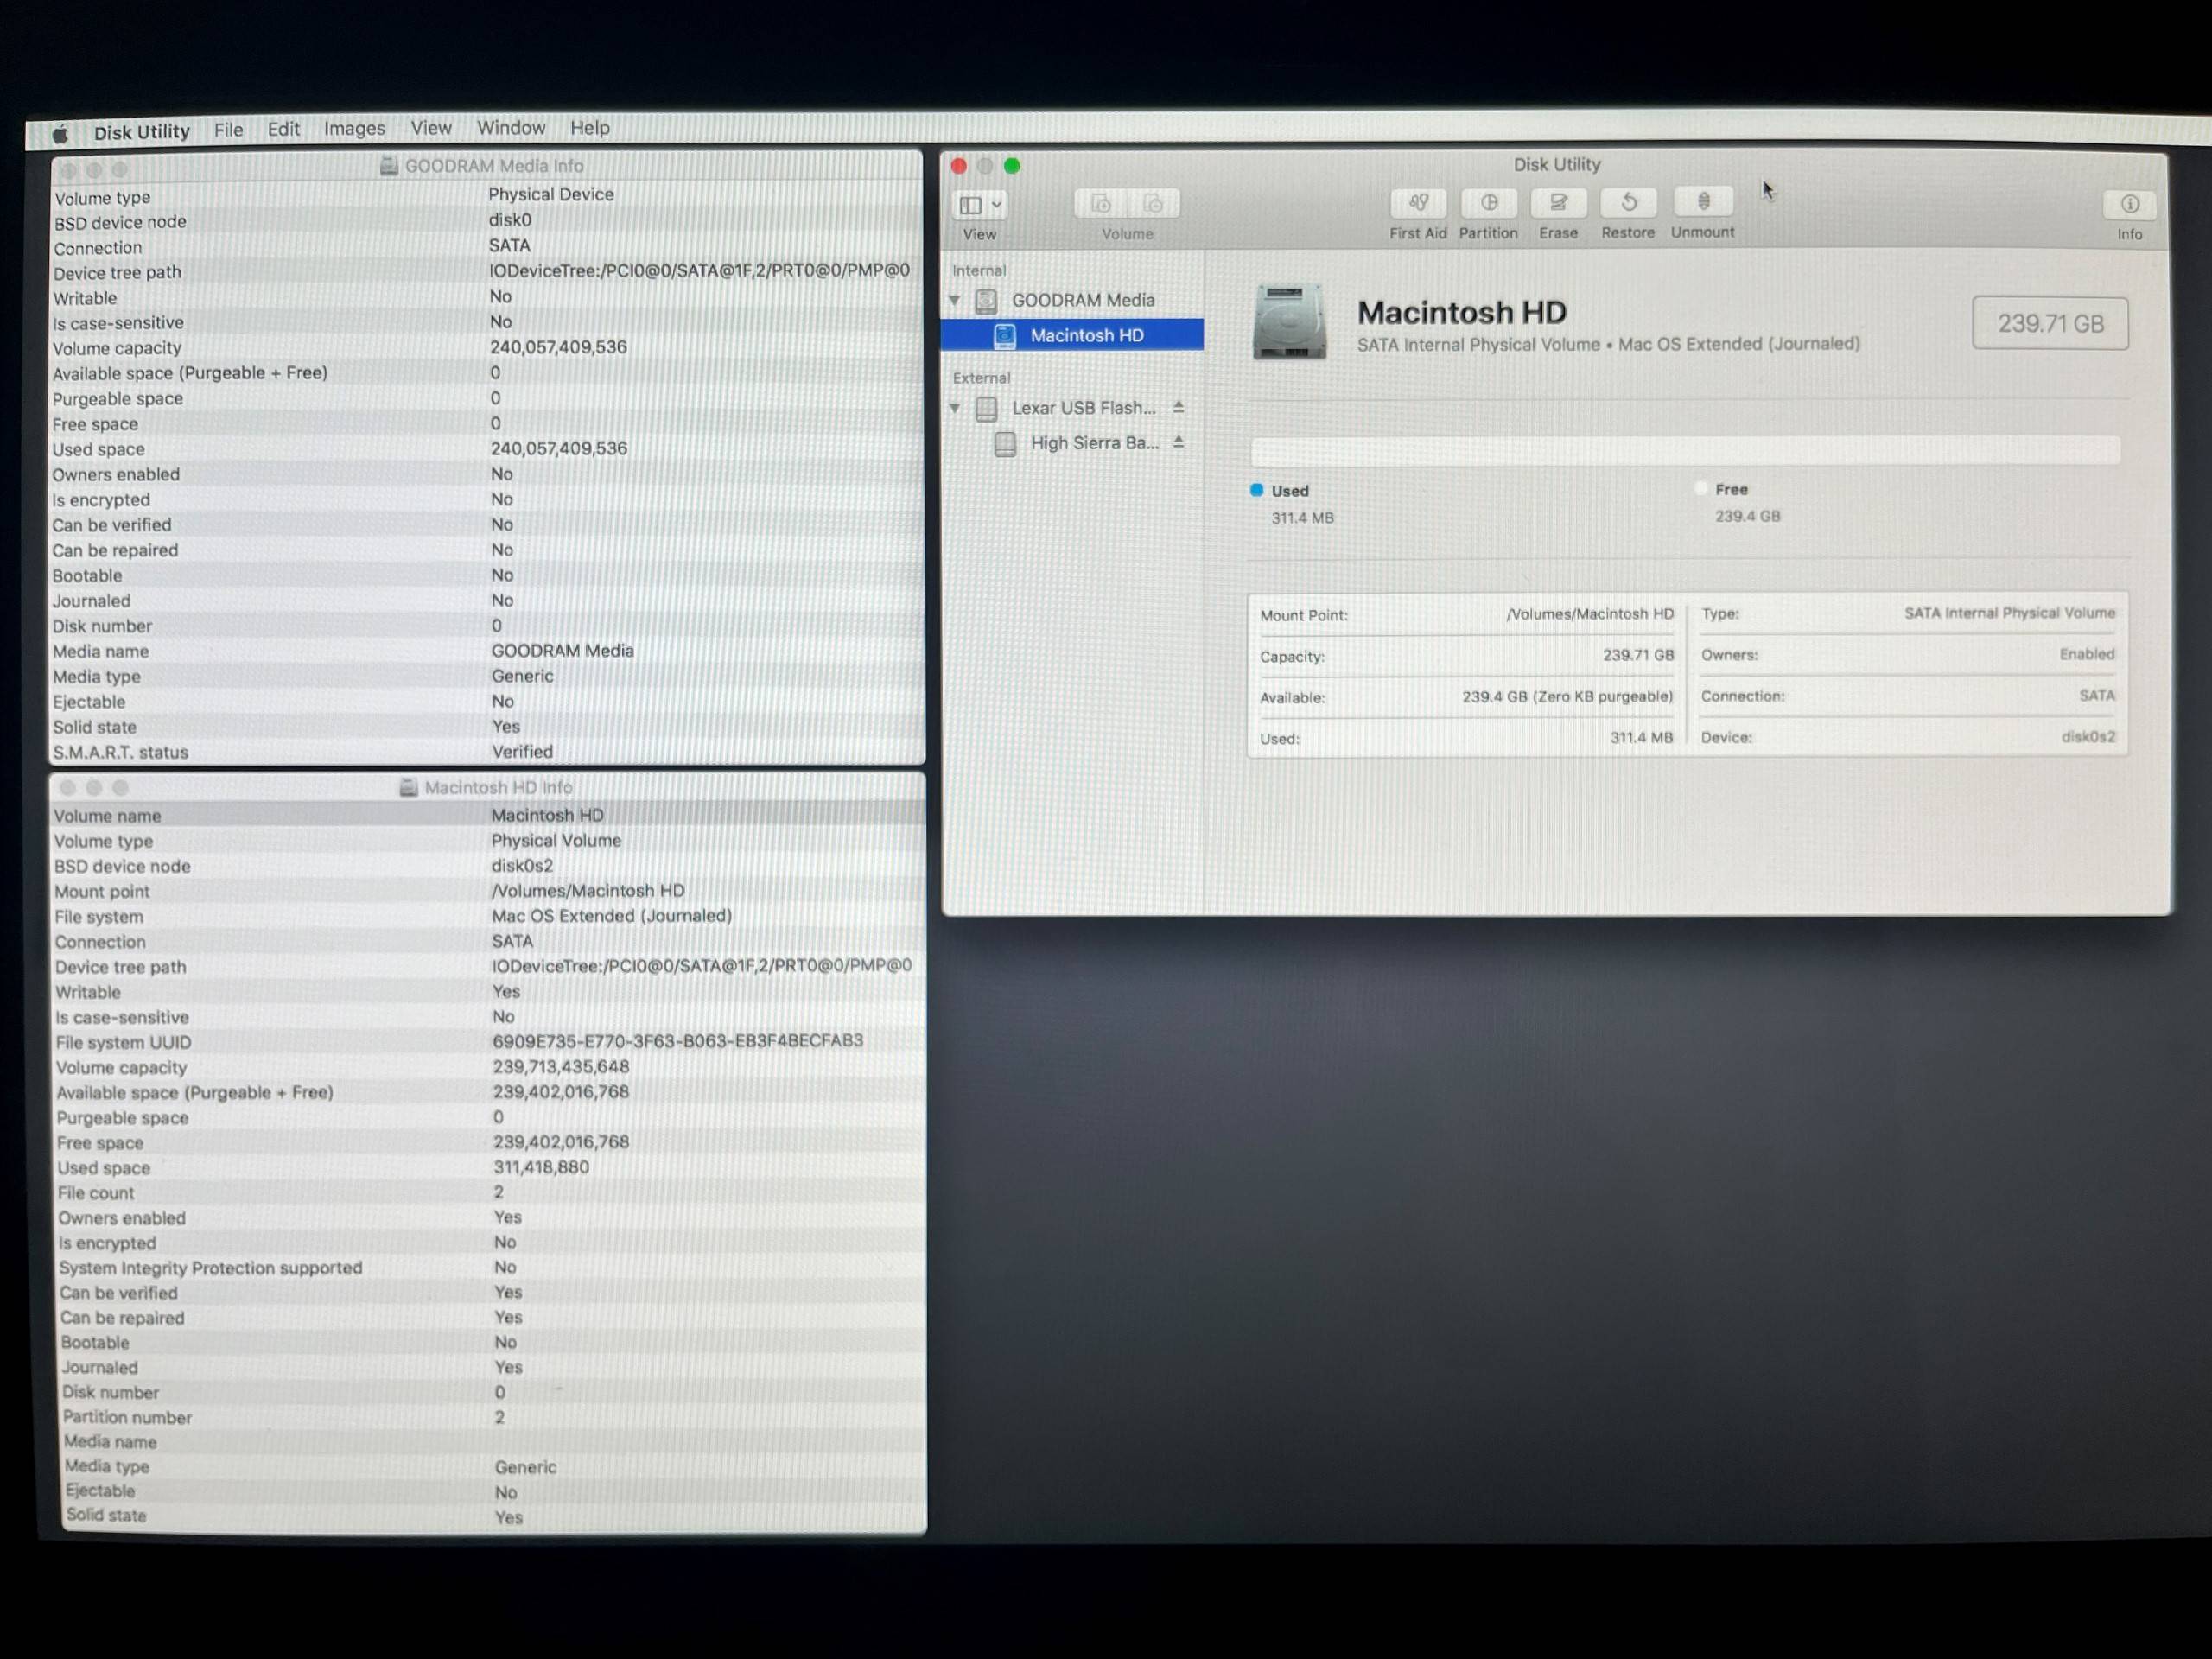This screenshot has height=1659, width=2212.
Task: Click the File system UUID value
Action: coord(677,1041)
